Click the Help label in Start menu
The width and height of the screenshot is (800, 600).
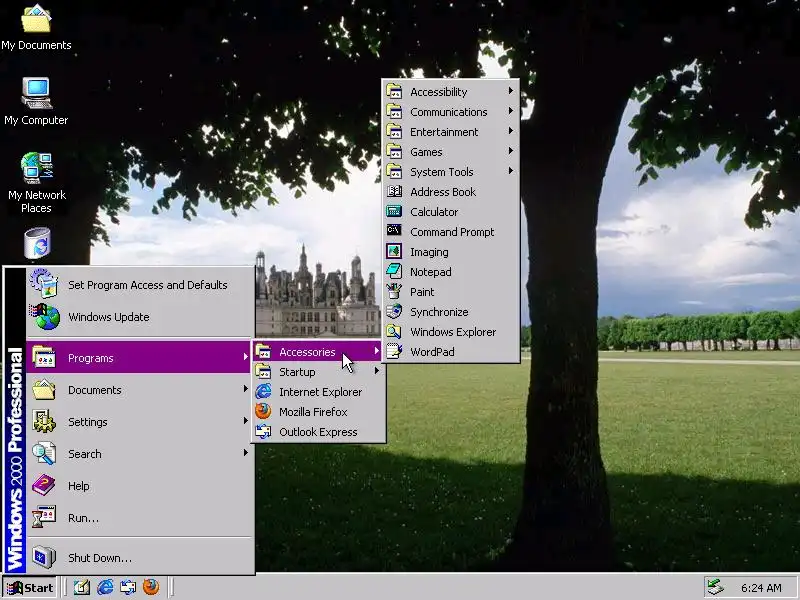(79, 486)
